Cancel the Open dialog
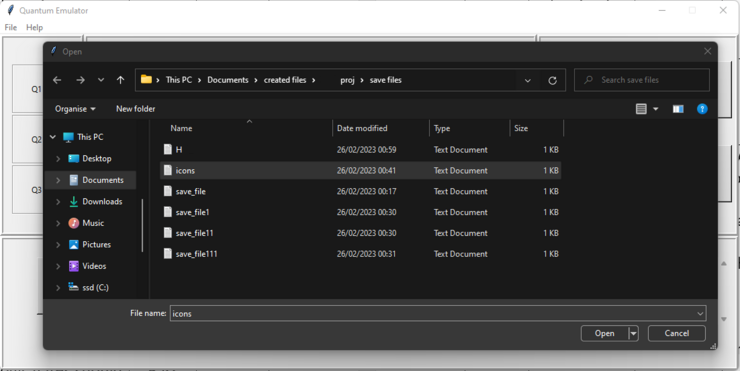This screenshot has height=371, width=740. click(677, 333)
